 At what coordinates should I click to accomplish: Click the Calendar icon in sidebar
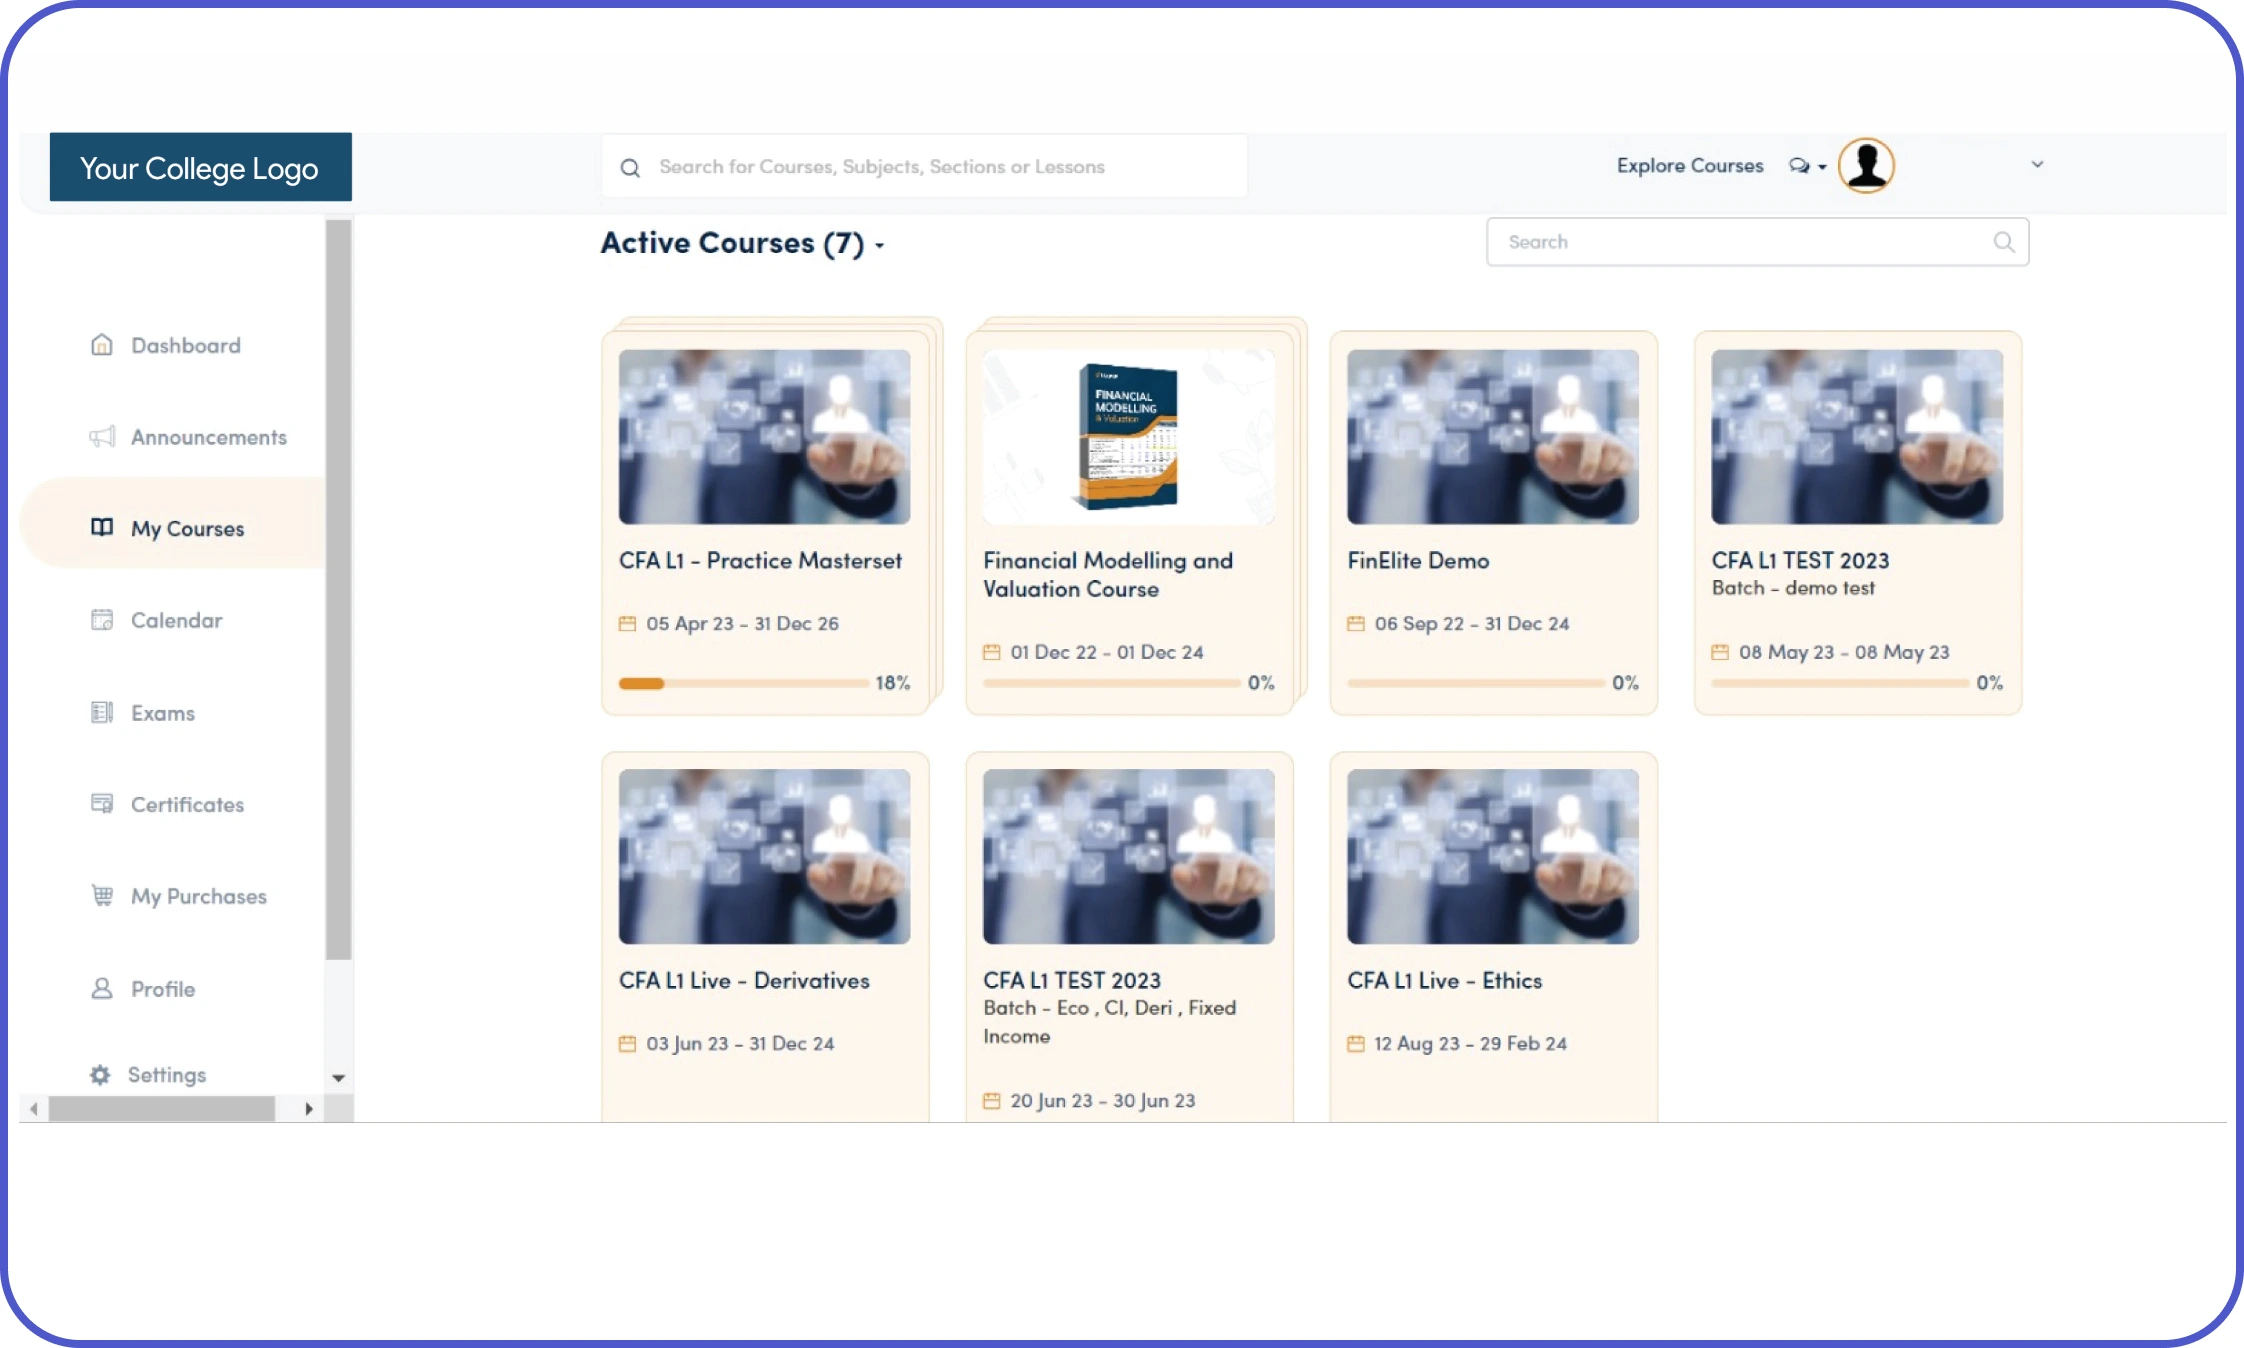(x=101, y=620)
